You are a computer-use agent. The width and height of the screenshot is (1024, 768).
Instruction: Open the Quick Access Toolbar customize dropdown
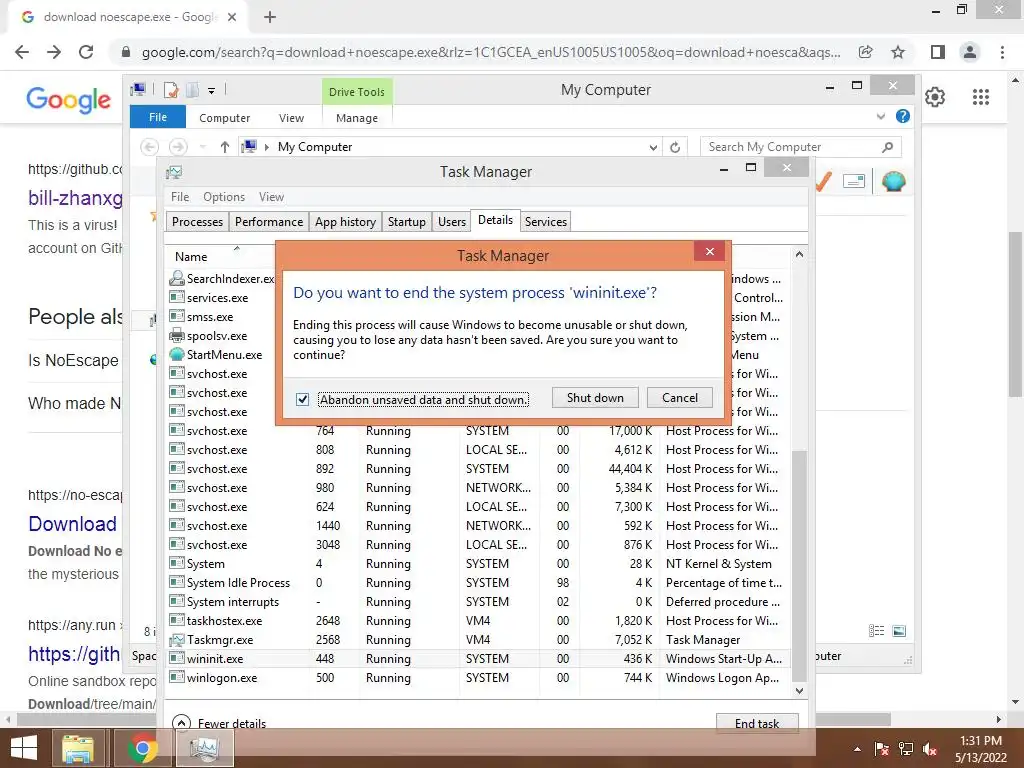pyautogui.click(x=212, y=91)
